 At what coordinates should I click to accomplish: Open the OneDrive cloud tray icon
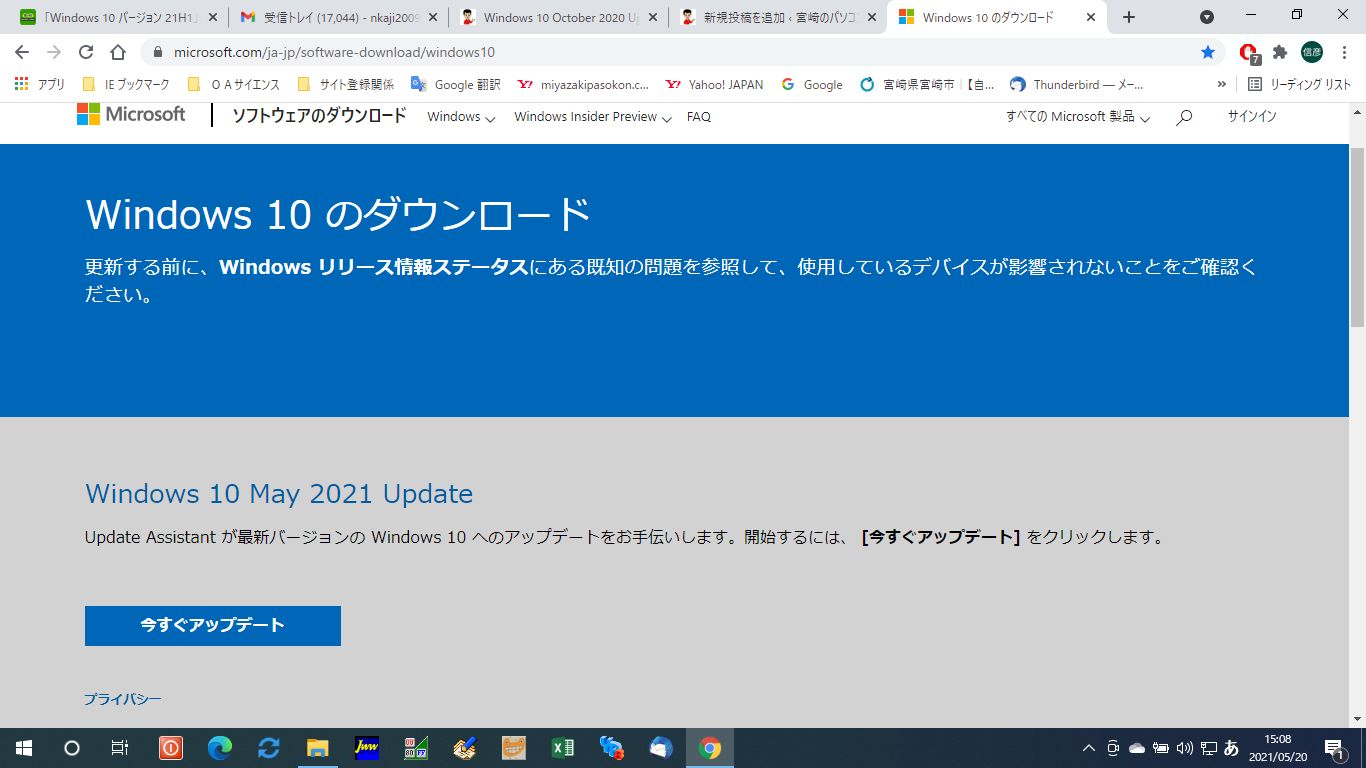(1137, 748)
